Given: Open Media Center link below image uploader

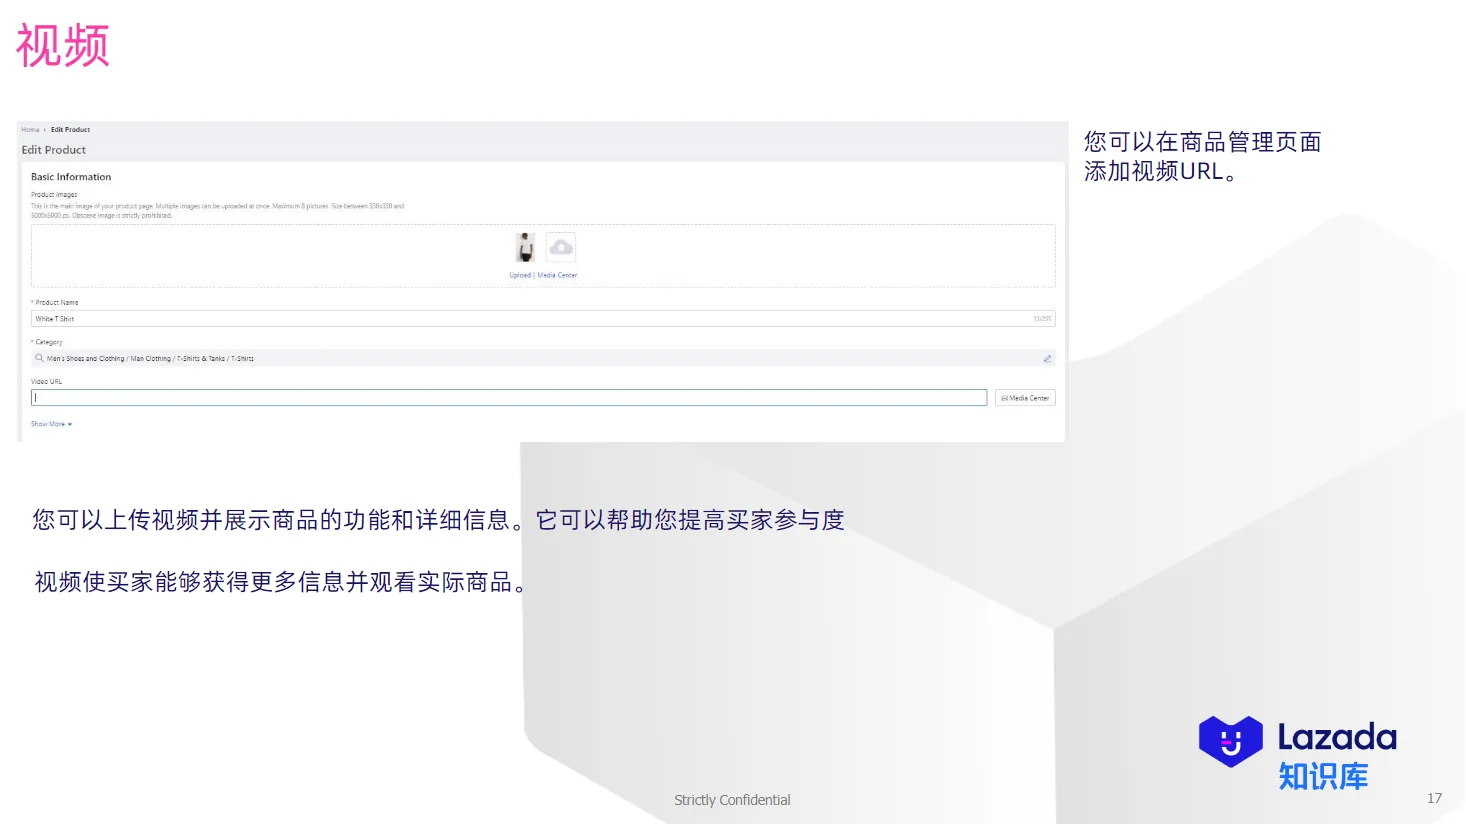Looking at the screenshot, I should coord(557,275).
